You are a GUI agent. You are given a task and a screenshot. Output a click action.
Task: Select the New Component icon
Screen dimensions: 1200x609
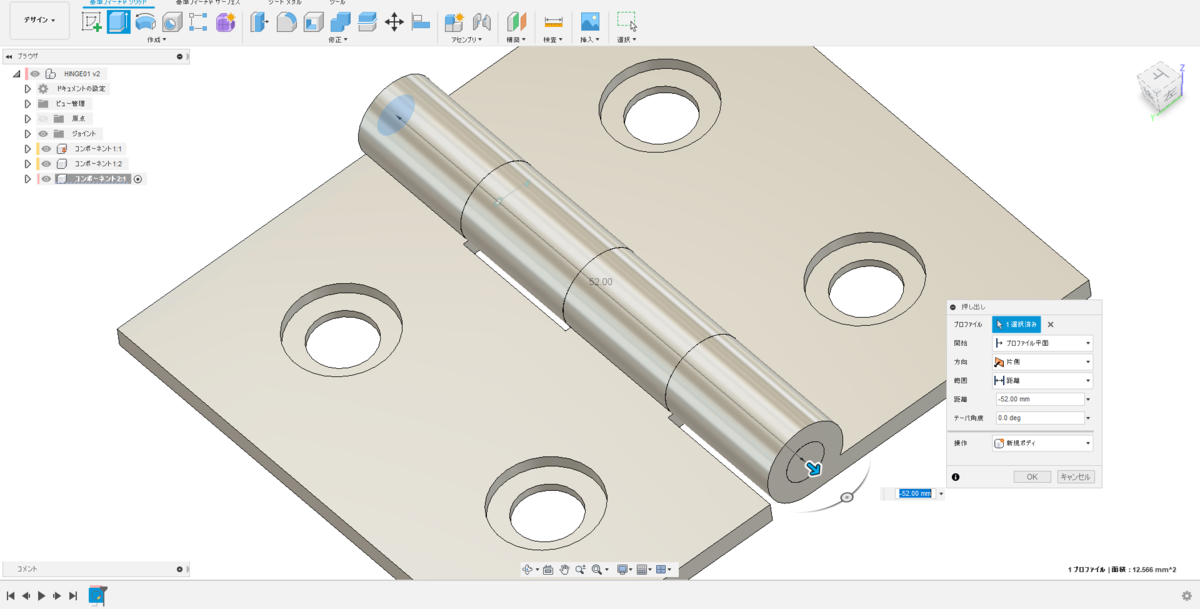[x=454, y=22]
